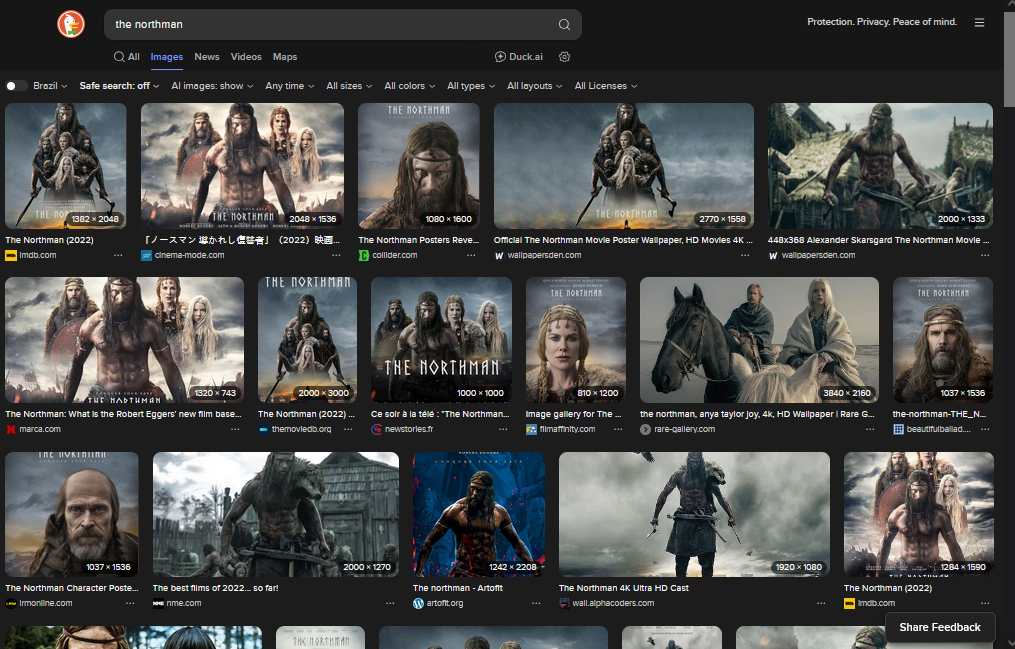The height and width of the screenshot is (649, 1015).
Task: Toggle the Brazil region switch
Action: point(16,86)
